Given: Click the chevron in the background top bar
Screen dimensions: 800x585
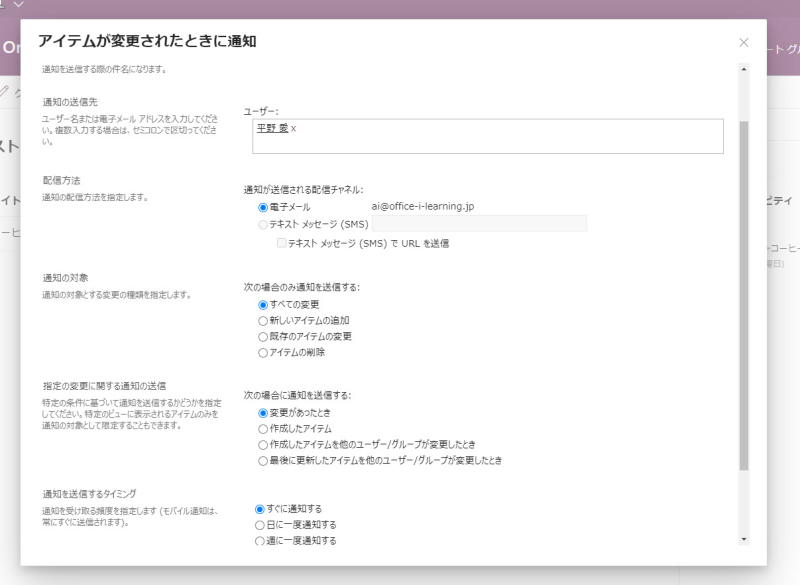Looking at the screenshot, I should click(x=19, y=5).
